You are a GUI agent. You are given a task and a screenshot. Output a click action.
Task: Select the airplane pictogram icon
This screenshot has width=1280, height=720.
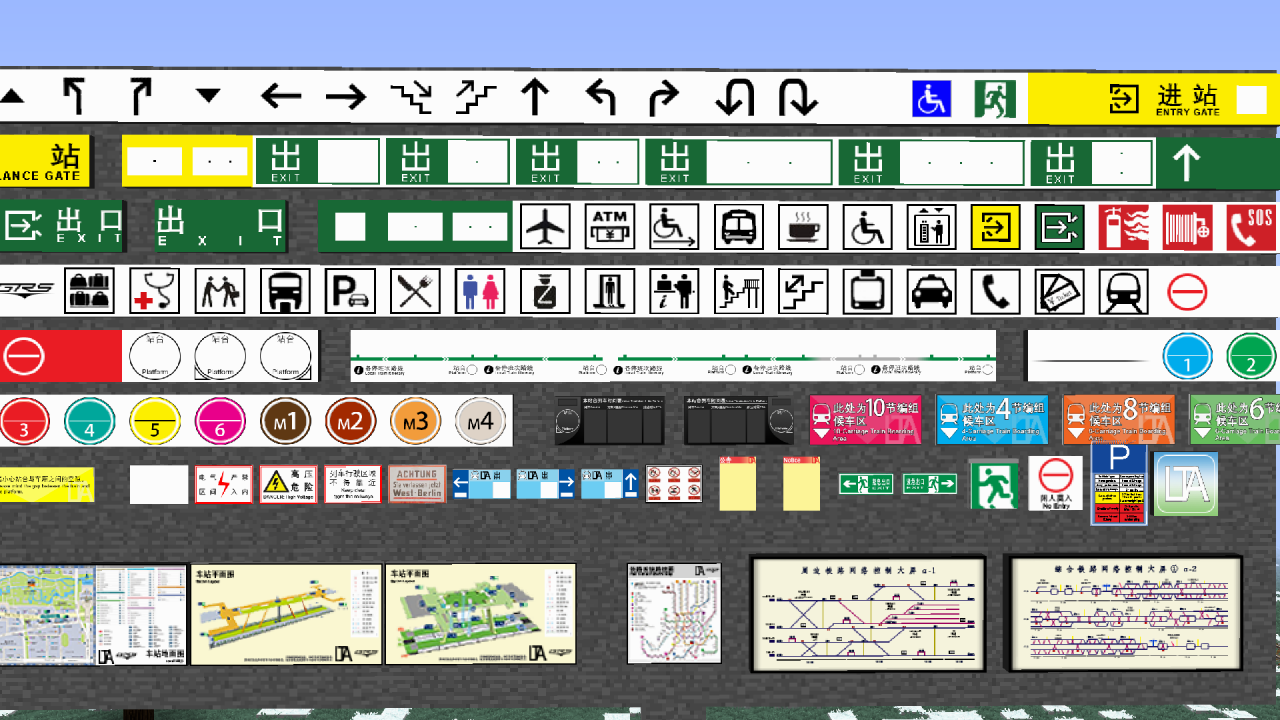tap(545, 226)
